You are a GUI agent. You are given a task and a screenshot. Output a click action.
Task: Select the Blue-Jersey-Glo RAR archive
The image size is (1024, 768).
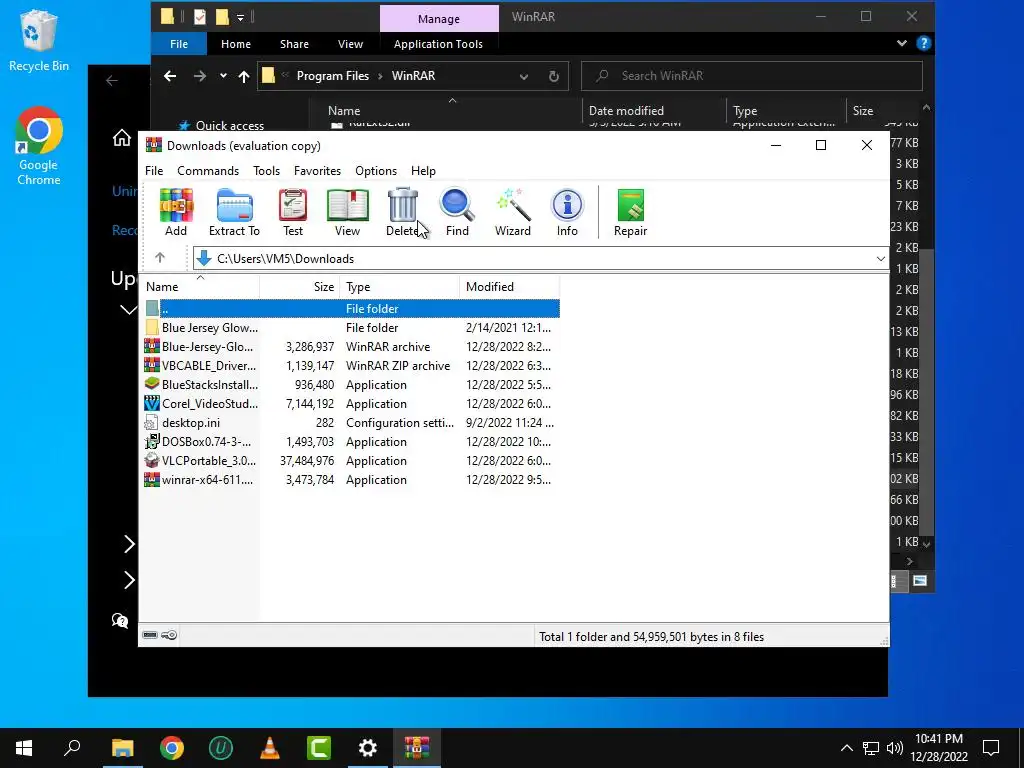(x=351, y=347)
